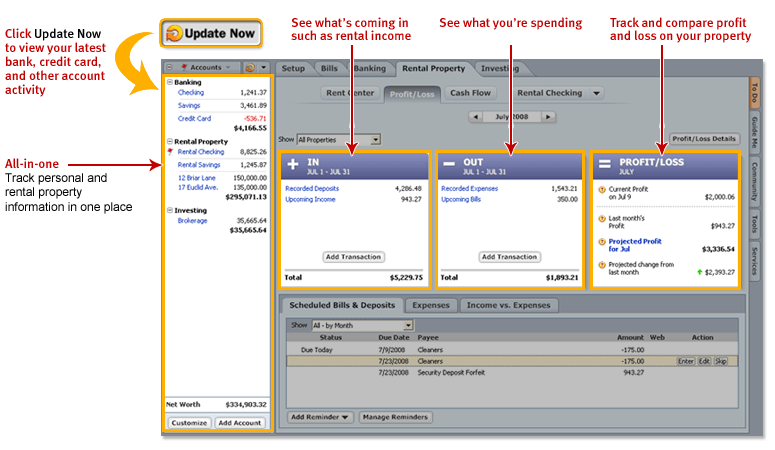Viewport: 775px width, 450px height.
Task: Open the Services side tab
Action: click(x=755, y=261)
